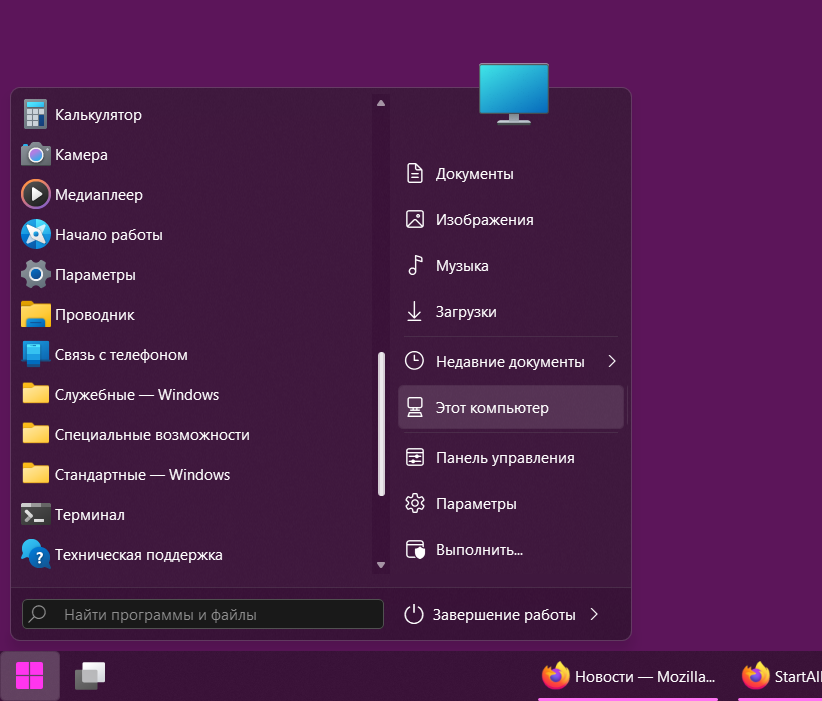Click the Калькулятор text label
The height and width of the screenshot is (701, 822).
tap(99, 115)
